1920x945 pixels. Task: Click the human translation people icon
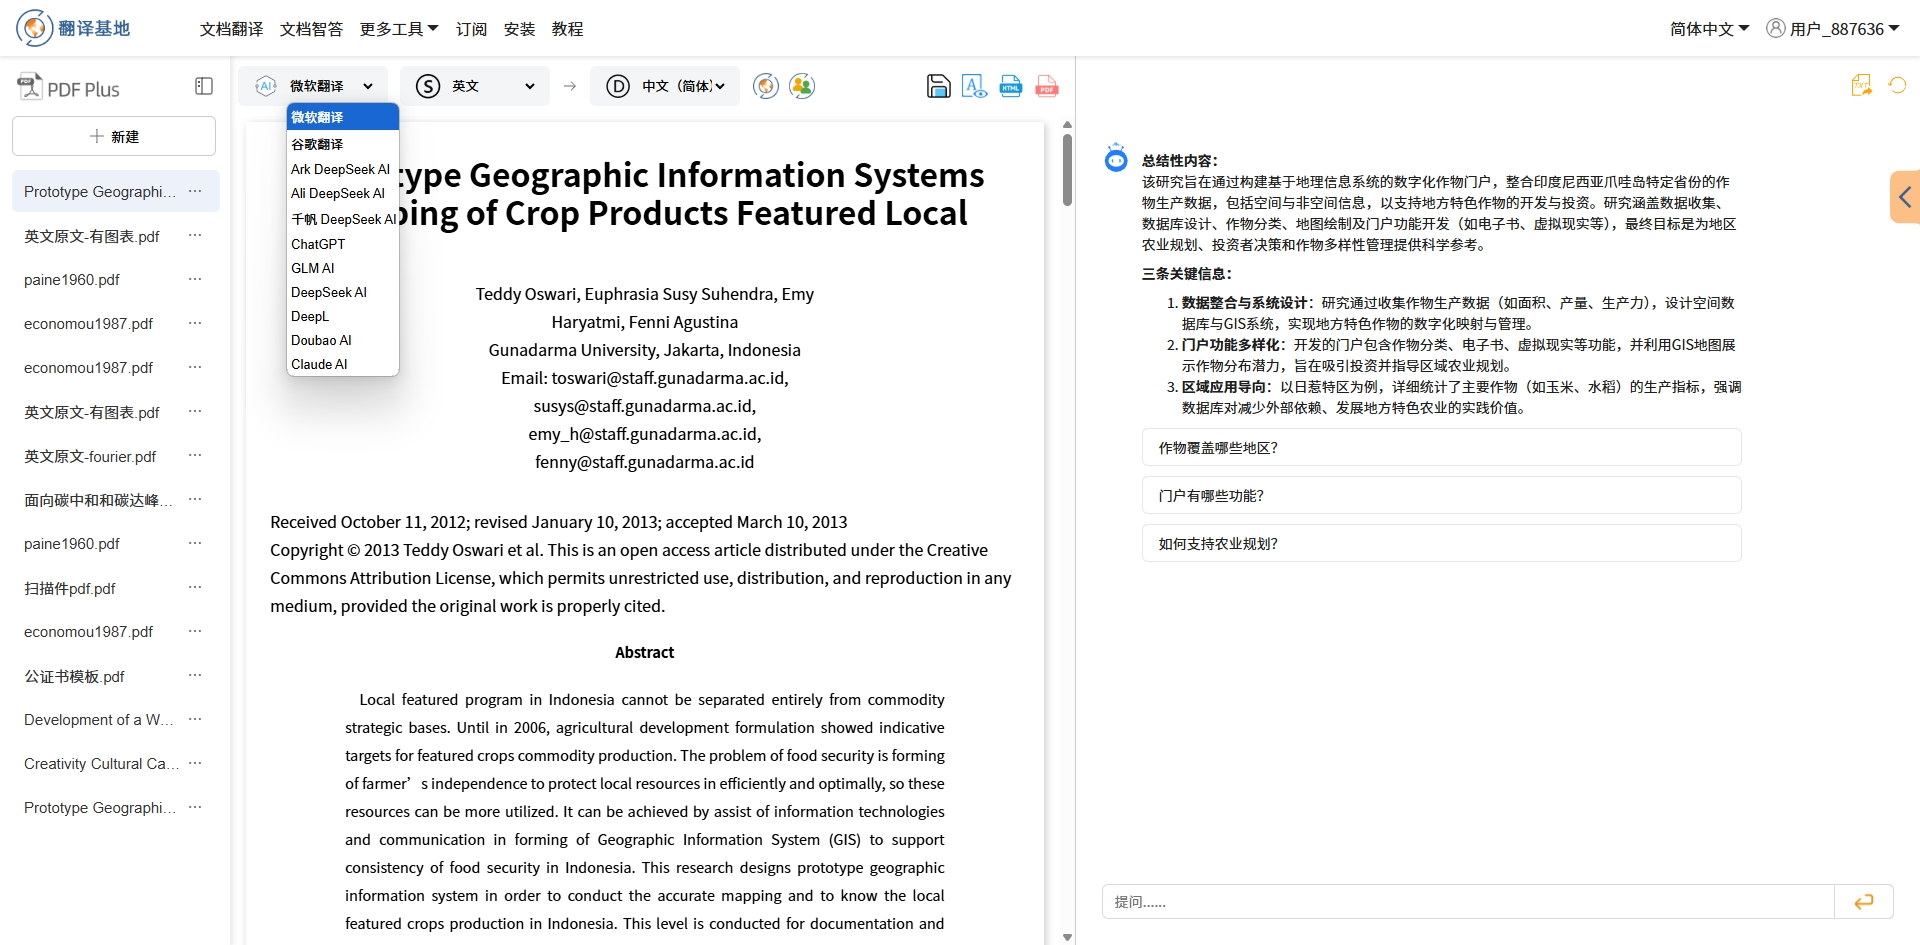point(802,86)
